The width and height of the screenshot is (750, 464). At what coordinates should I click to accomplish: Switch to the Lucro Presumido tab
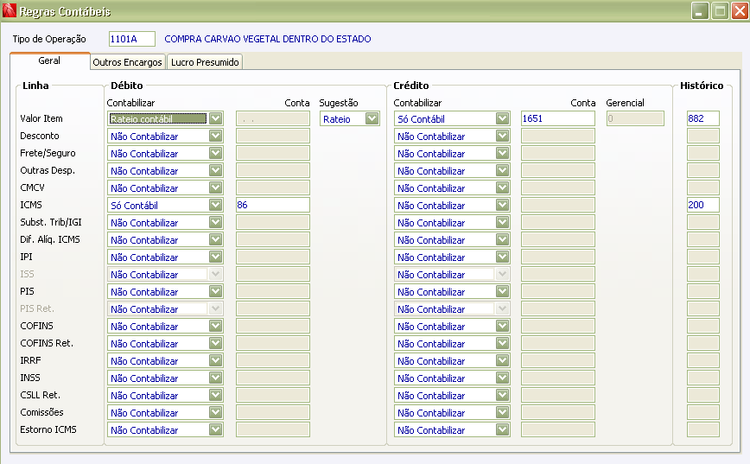[x=205, y=62]
